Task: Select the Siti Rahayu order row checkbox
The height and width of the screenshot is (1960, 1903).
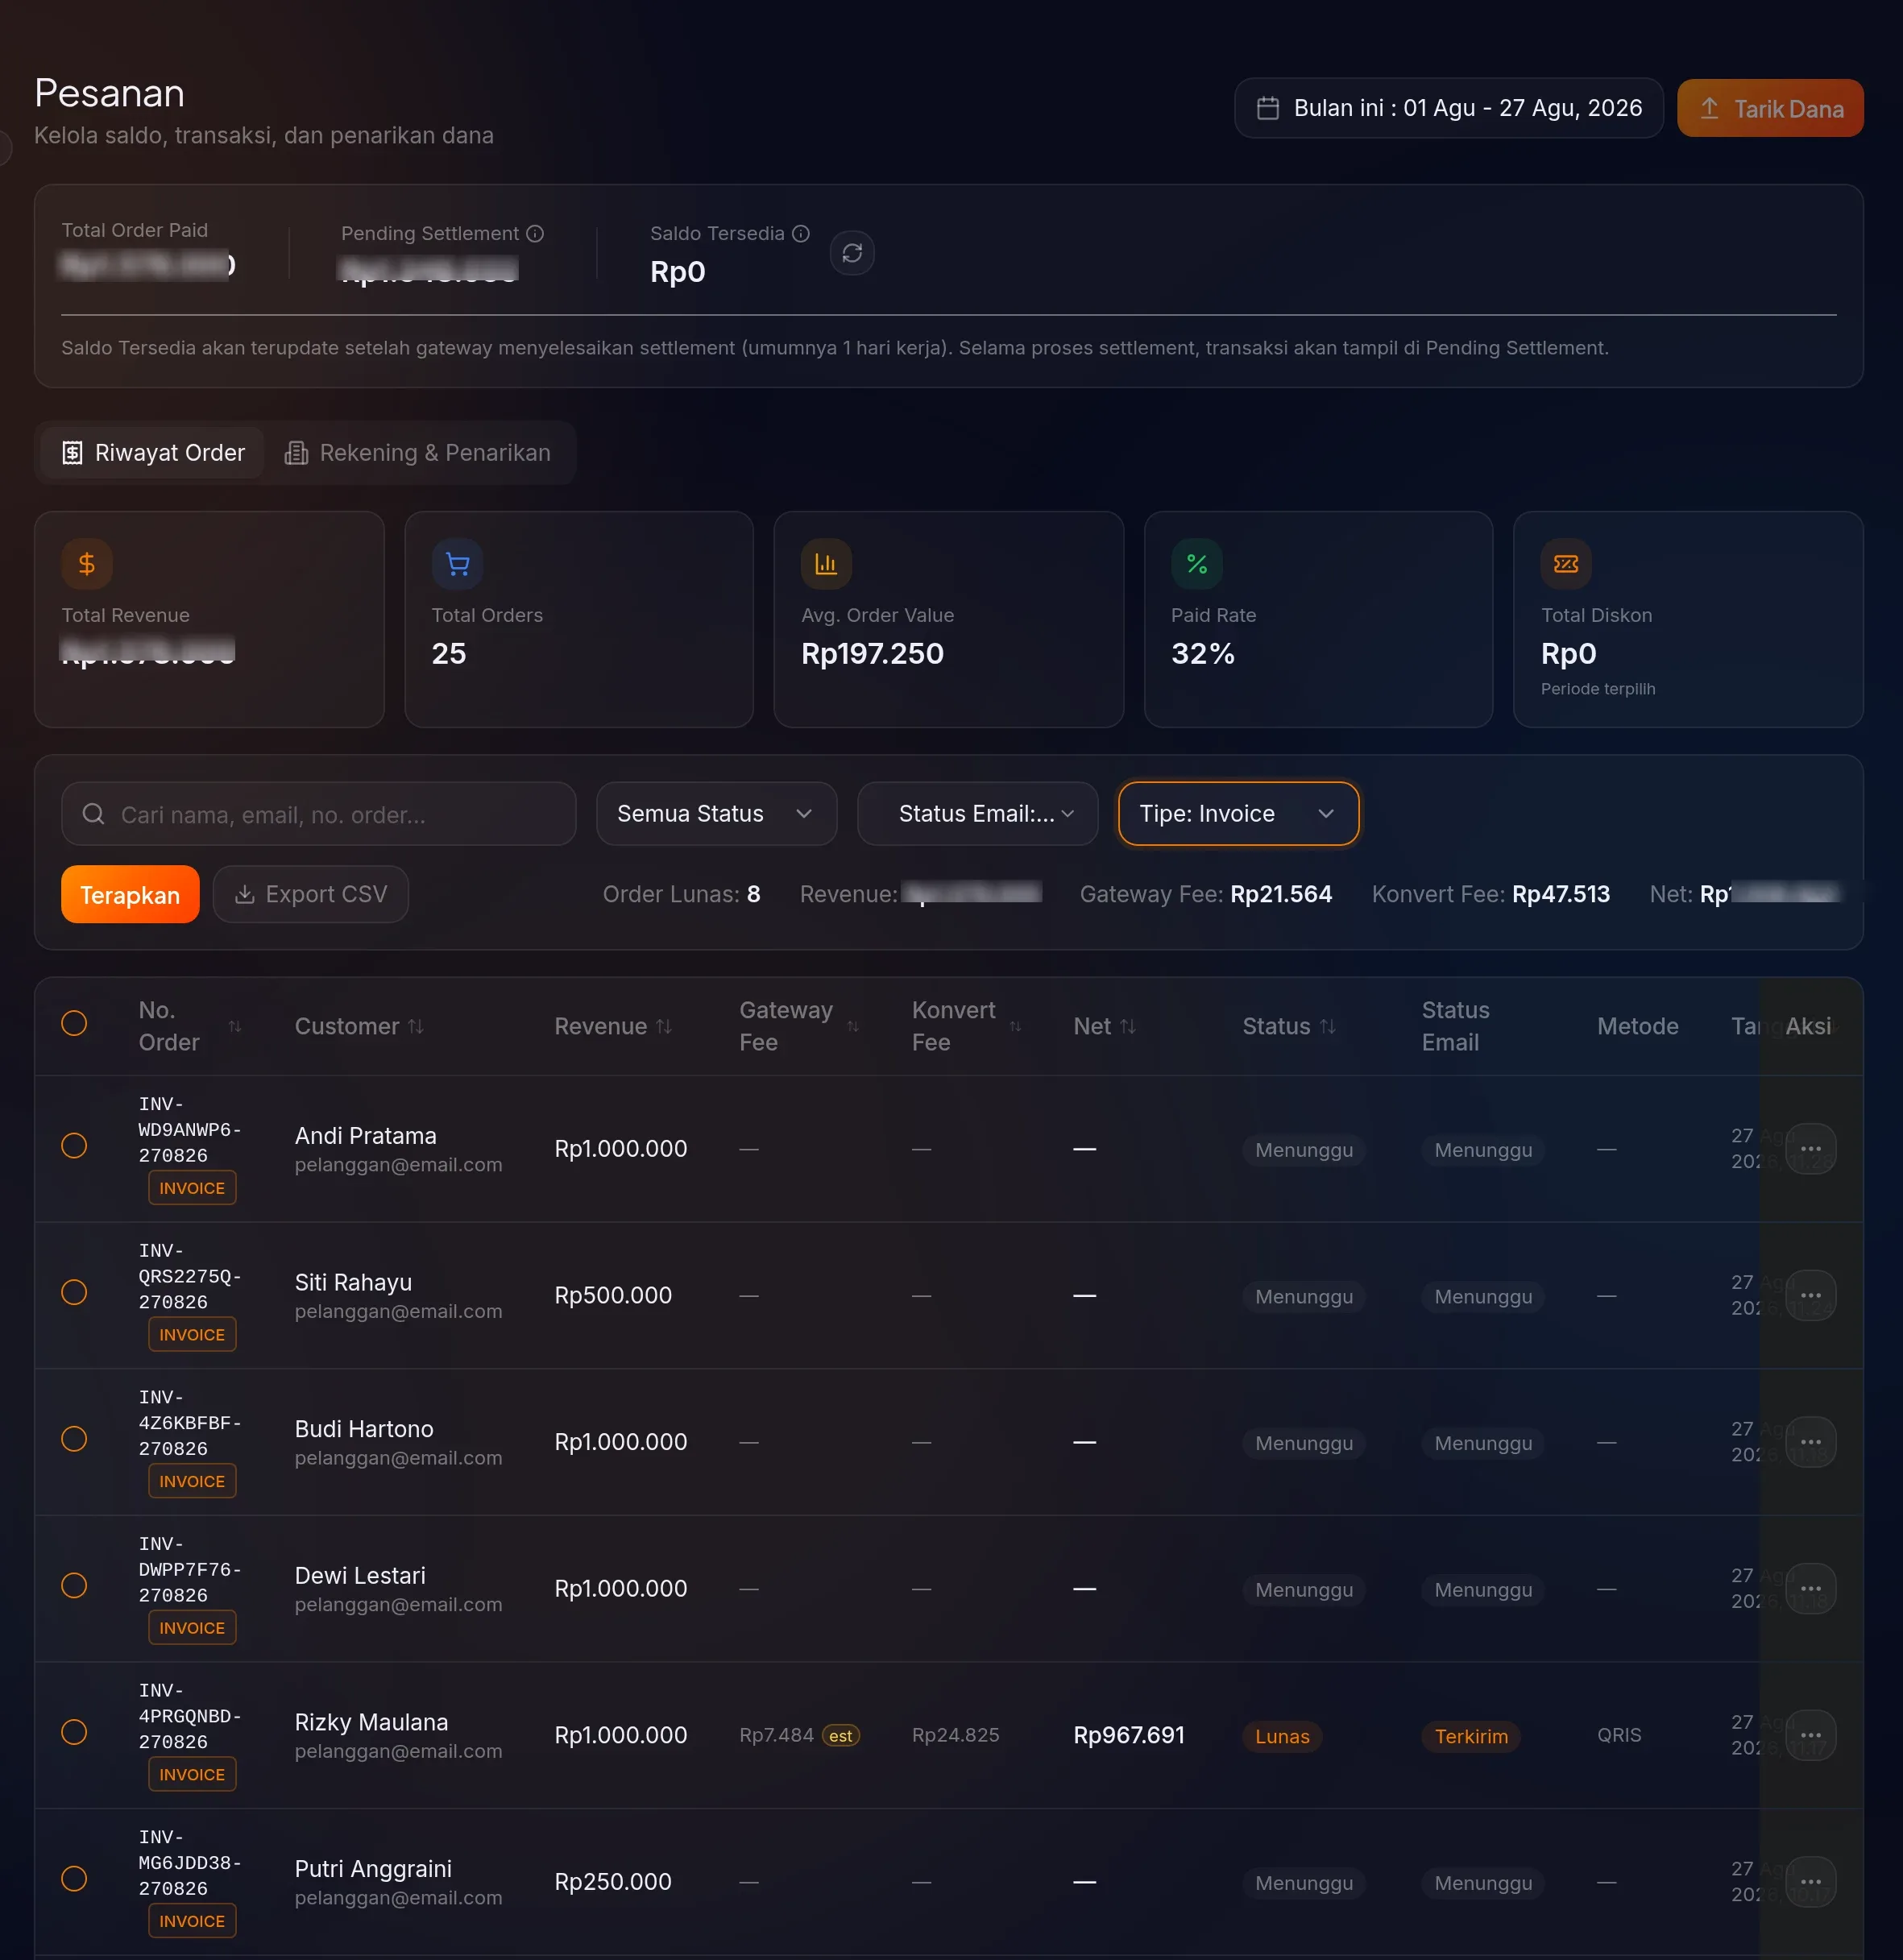Action: click(74, 1292)
